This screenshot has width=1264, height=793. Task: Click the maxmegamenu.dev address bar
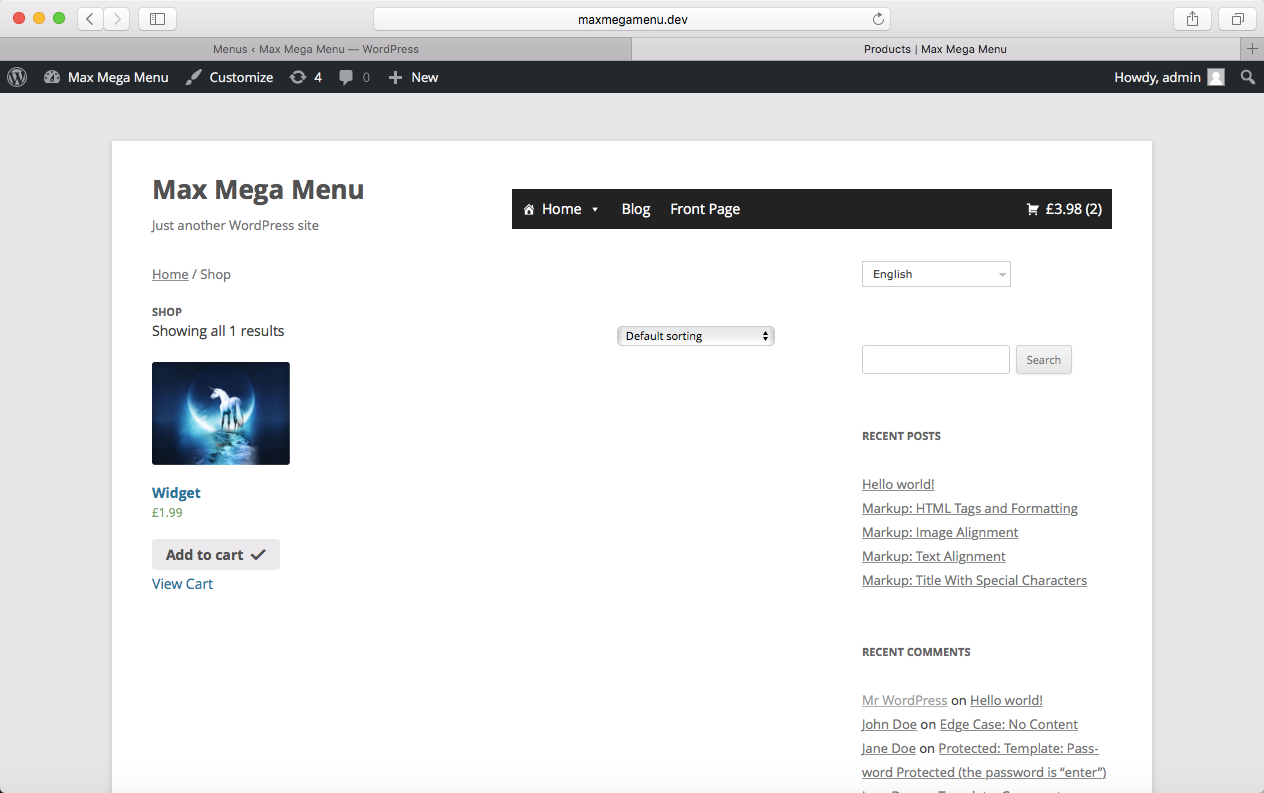(632, 19)
